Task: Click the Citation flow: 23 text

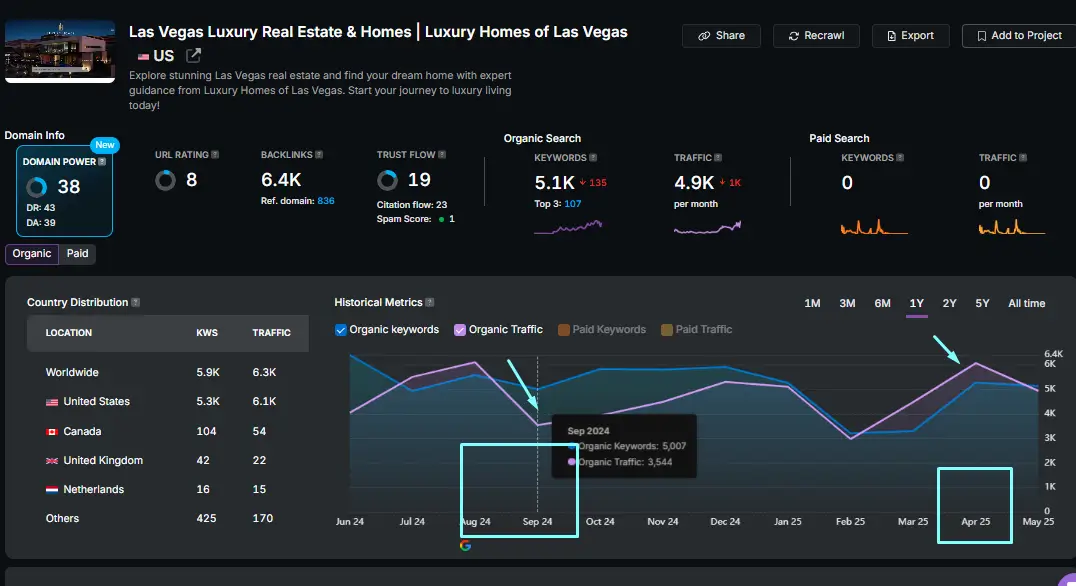Action: pos(412,204)
